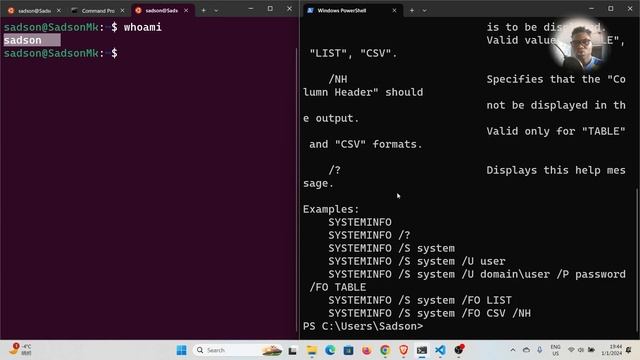The image size is (640, 360).
Task: Launch Brave browser from the taskbar
Action: (x=404, y=350)
